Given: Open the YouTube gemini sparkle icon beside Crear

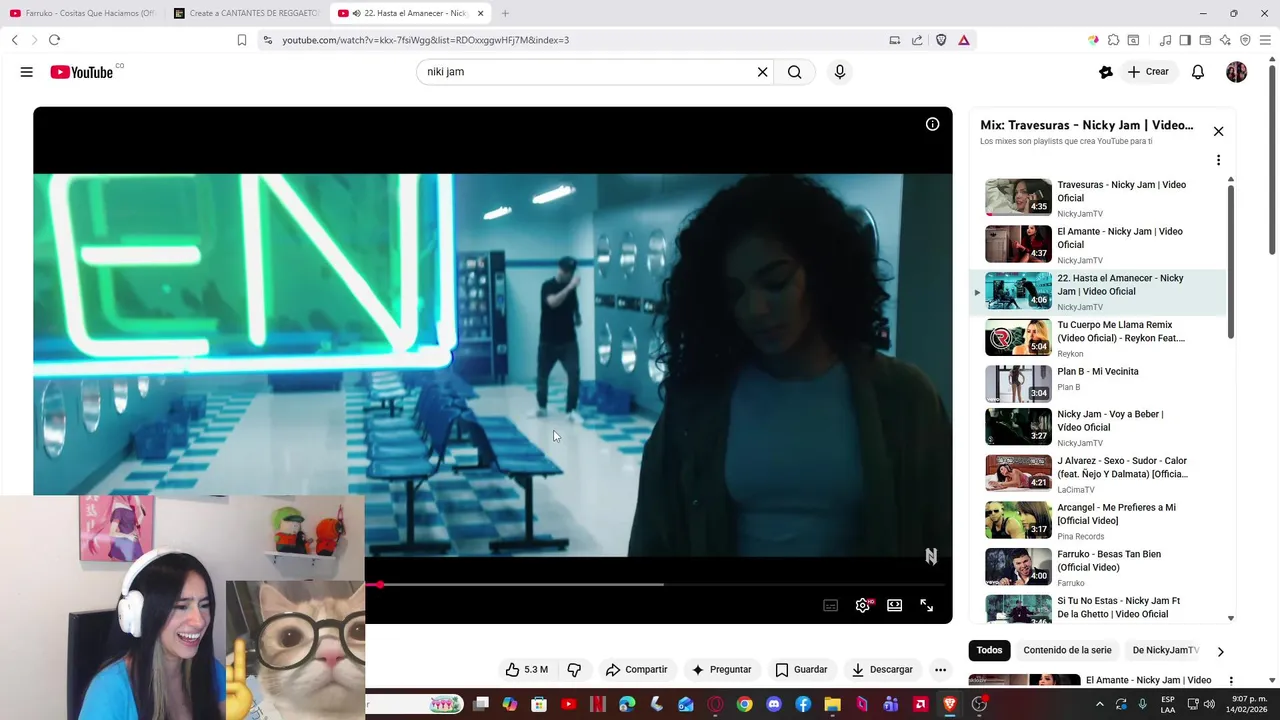Looking at the screenshot, I should tap(1105, 72).
